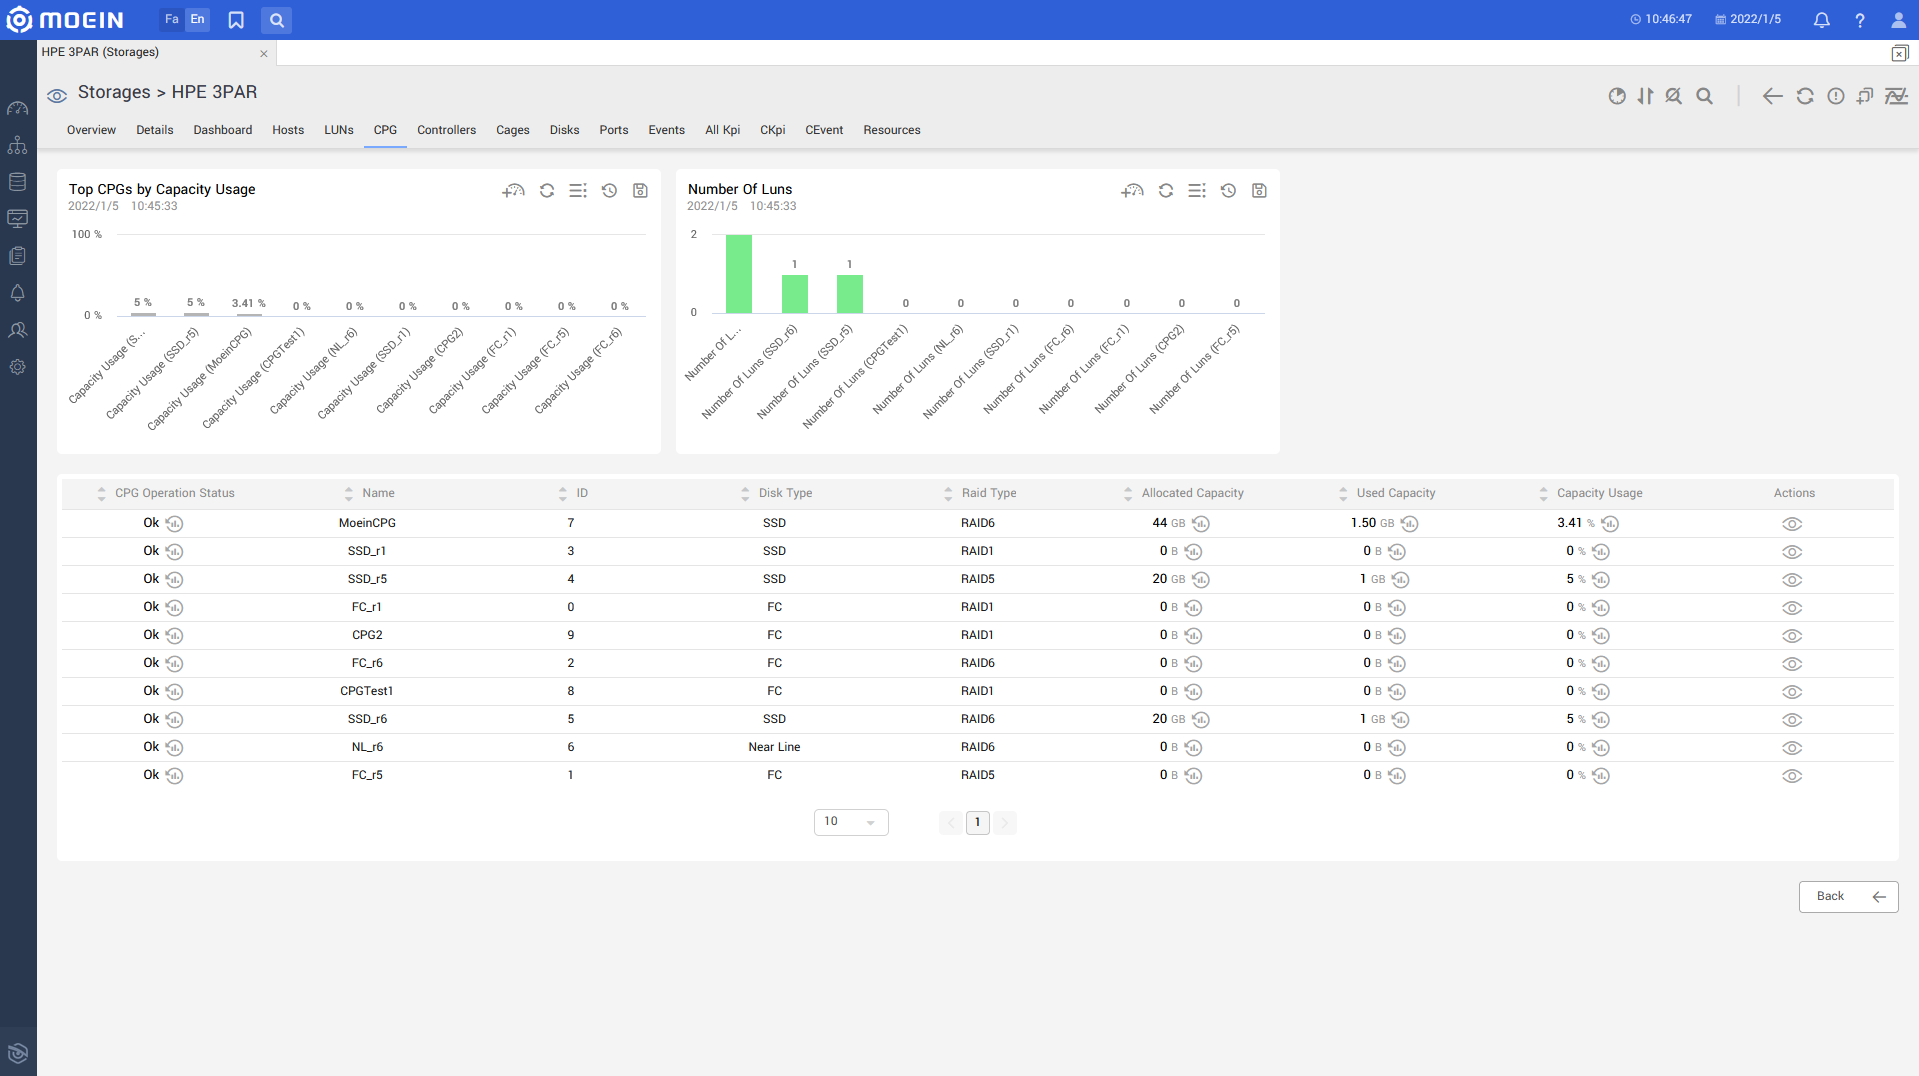Add gauge for Number Of Luns chart
This screenshot has height=1076, width=1919.
pos(1132,191)
